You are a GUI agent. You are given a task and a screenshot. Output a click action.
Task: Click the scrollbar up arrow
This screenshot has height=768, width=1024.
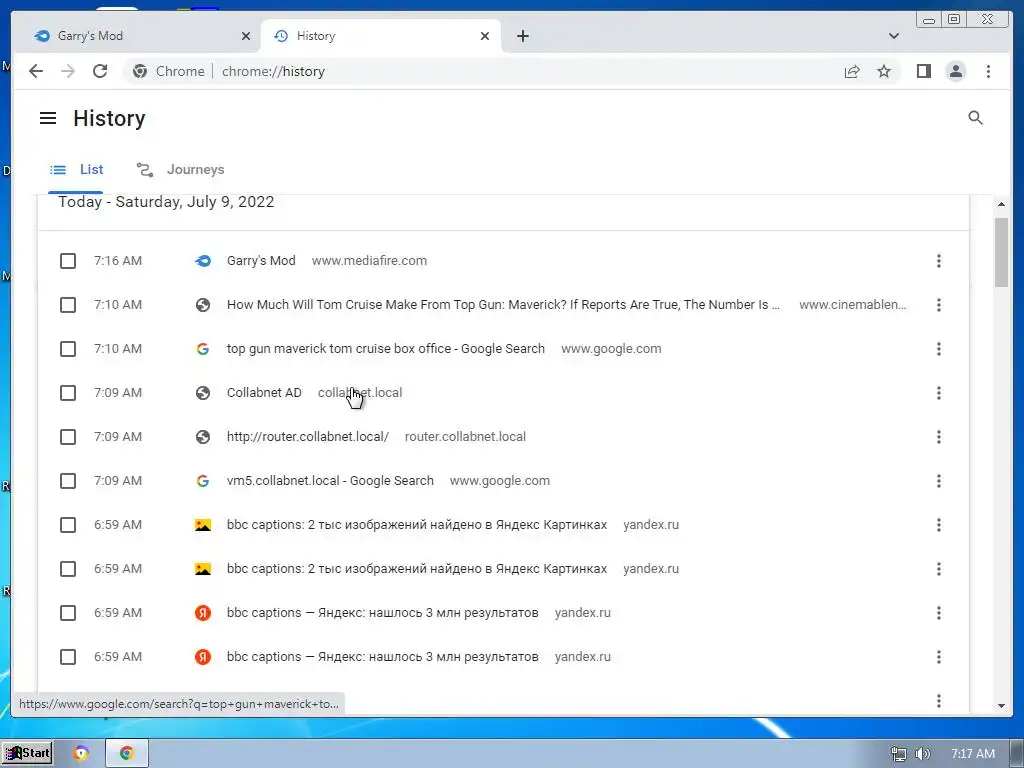(x=1001, y=204)
